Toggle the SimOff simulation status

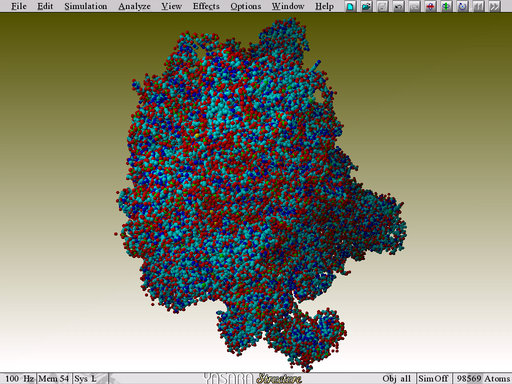[x=433, y=379]
